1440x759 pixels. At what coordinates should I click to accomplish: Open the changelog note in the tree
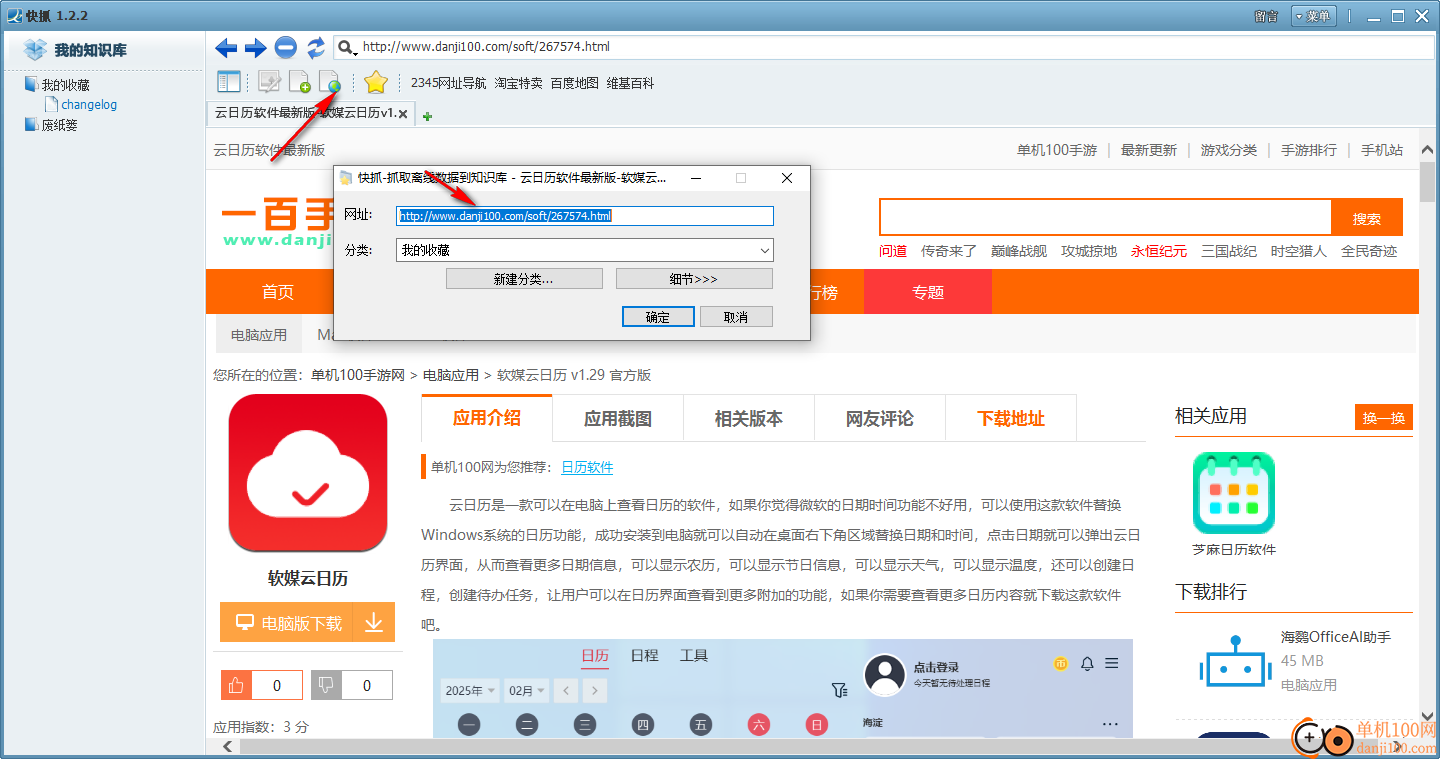click(x=89, y=104)
